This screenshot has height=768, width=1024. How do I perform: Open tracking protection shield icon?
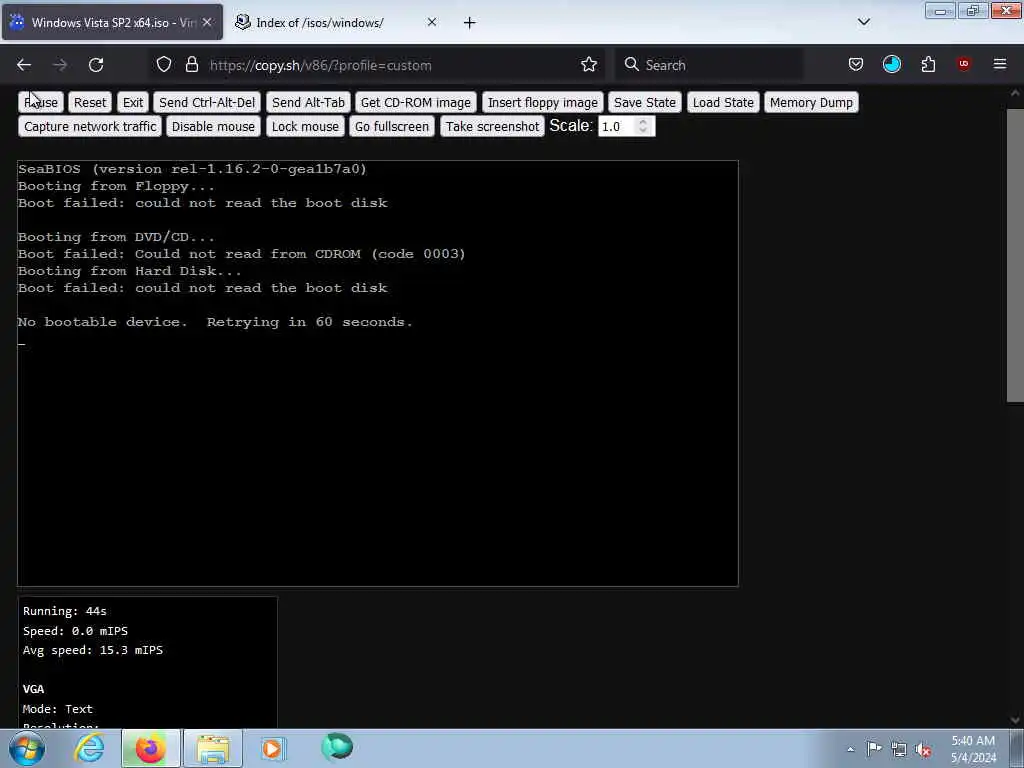pos(164,65)
